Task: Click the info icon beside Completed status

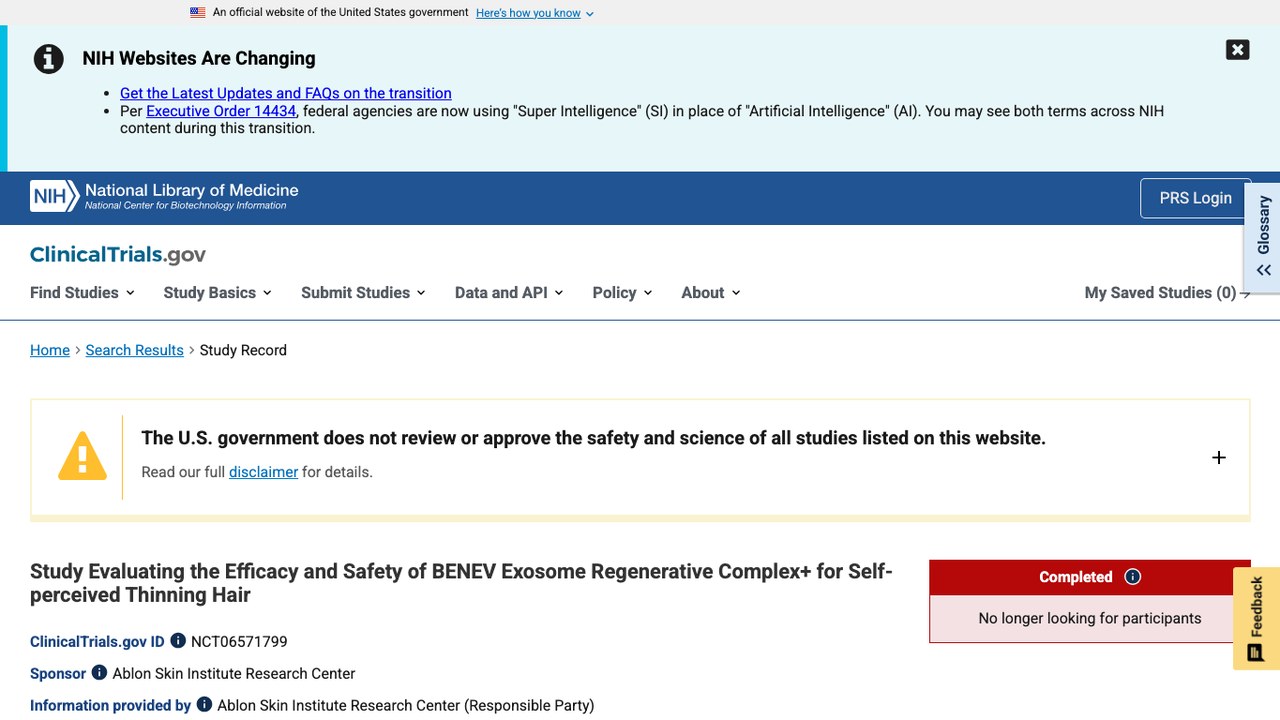Action: click(1132, 577)
